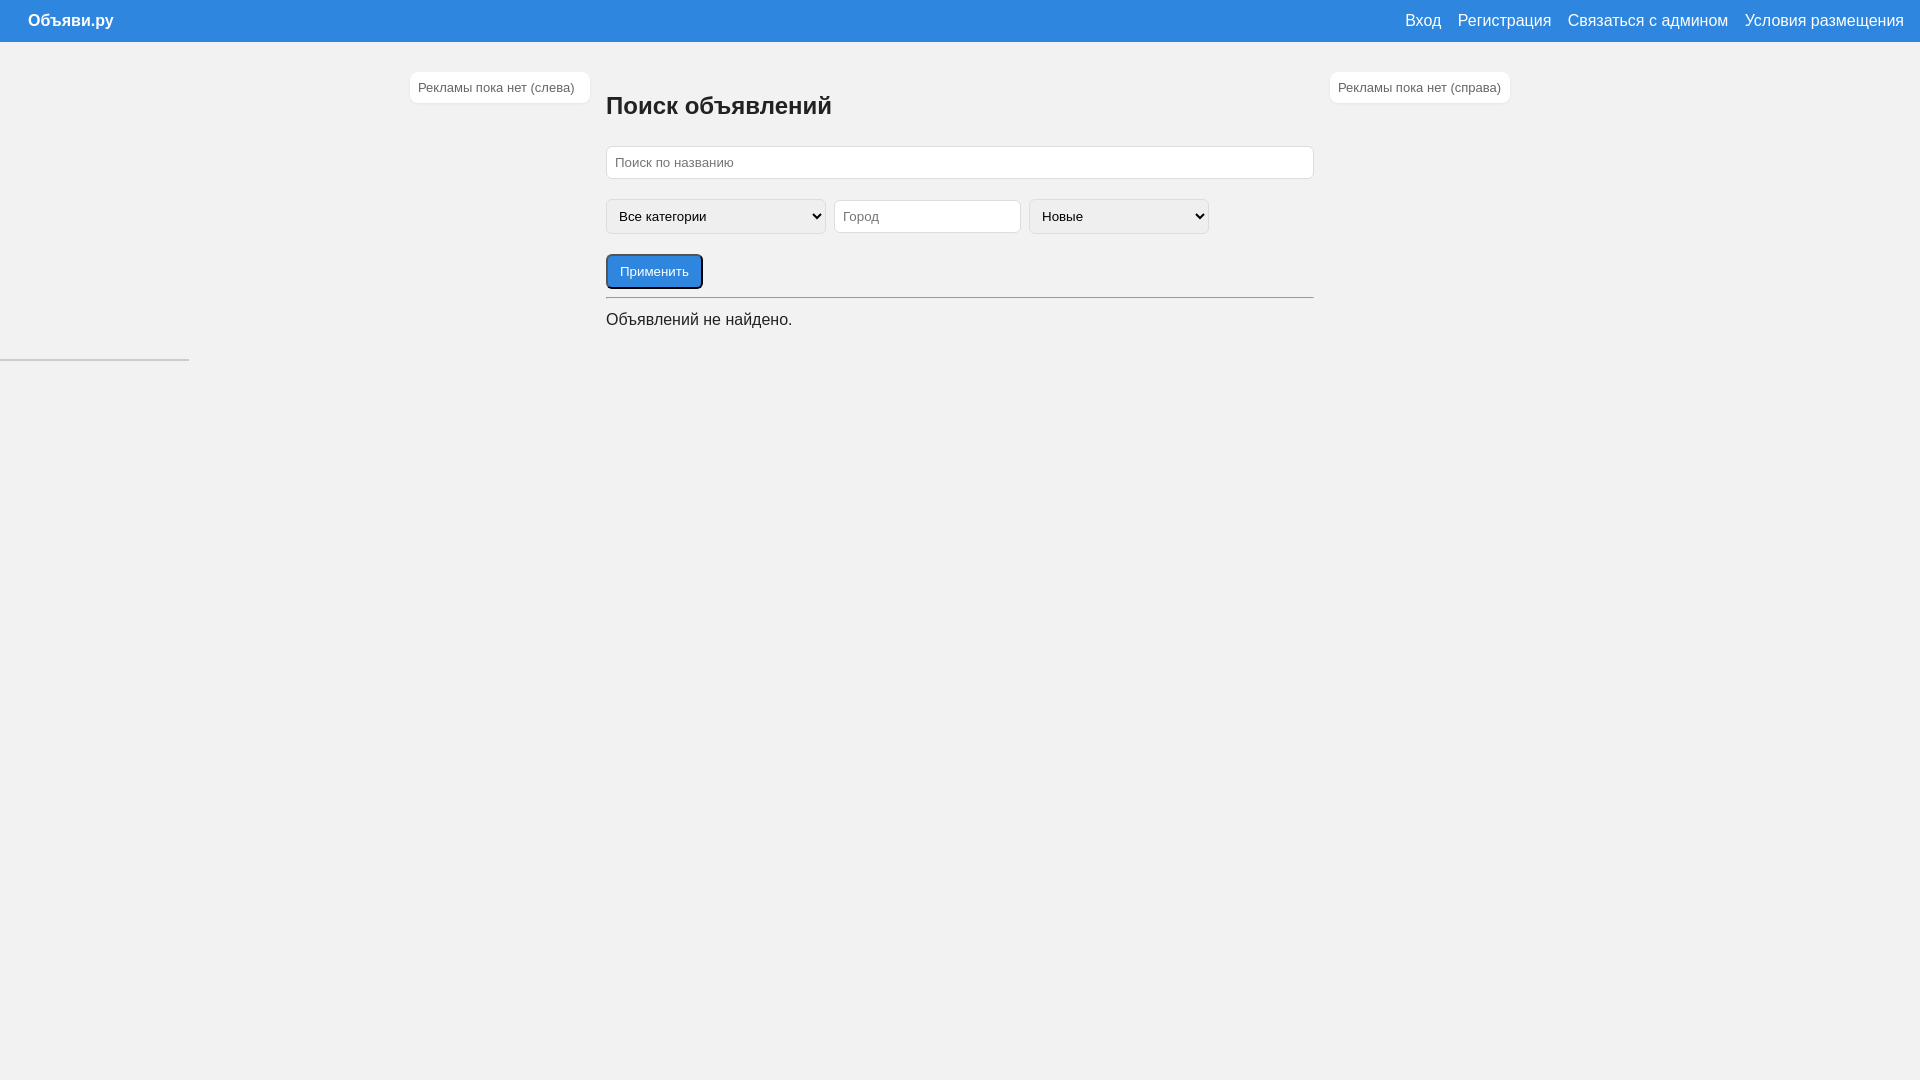Click the Поиск объявлений heading
Screen dimensions: 1920x1080
[718, 106]
